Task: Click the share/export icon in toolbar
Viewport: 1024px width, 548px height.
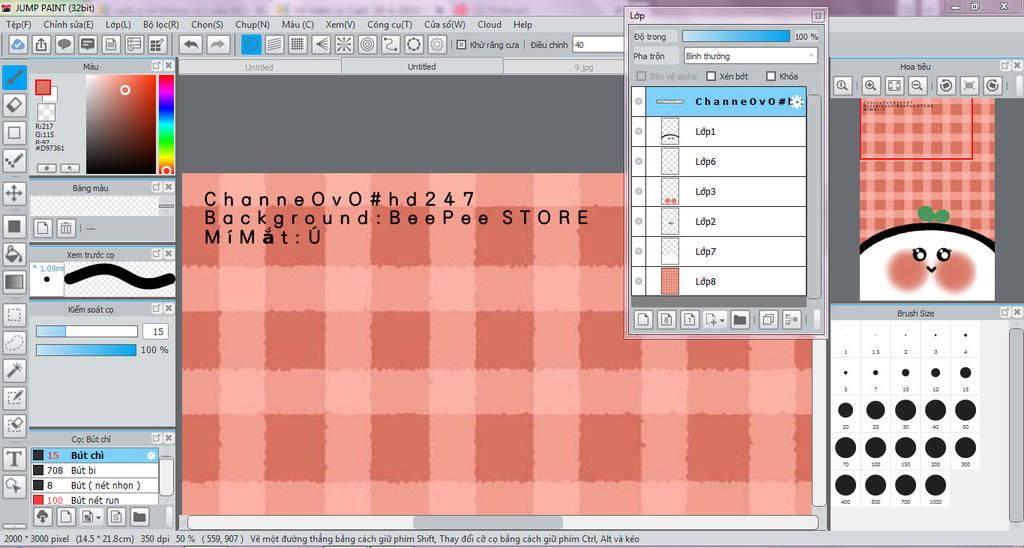Action: [x=41, y=44]
